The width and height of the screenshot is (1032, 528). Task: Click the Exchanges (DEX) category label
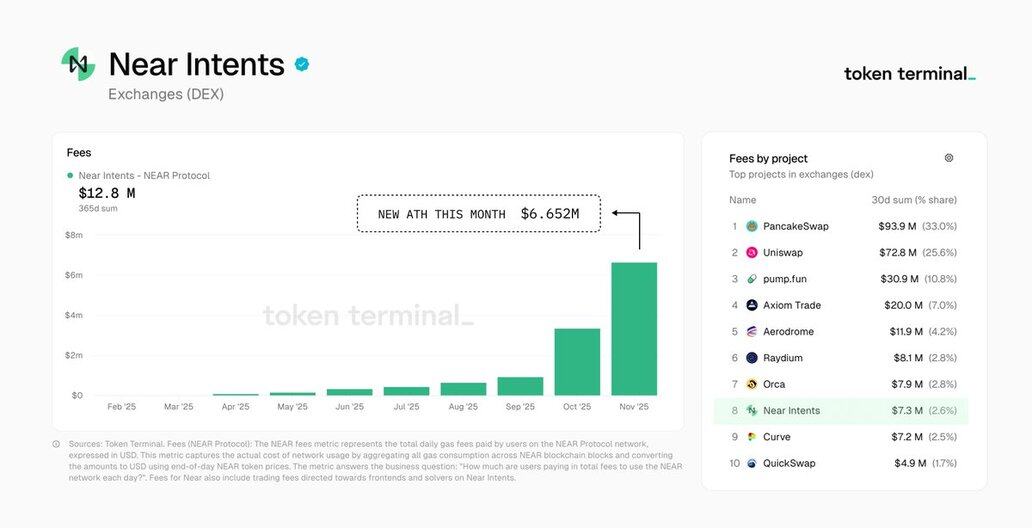tap(166, 95)
